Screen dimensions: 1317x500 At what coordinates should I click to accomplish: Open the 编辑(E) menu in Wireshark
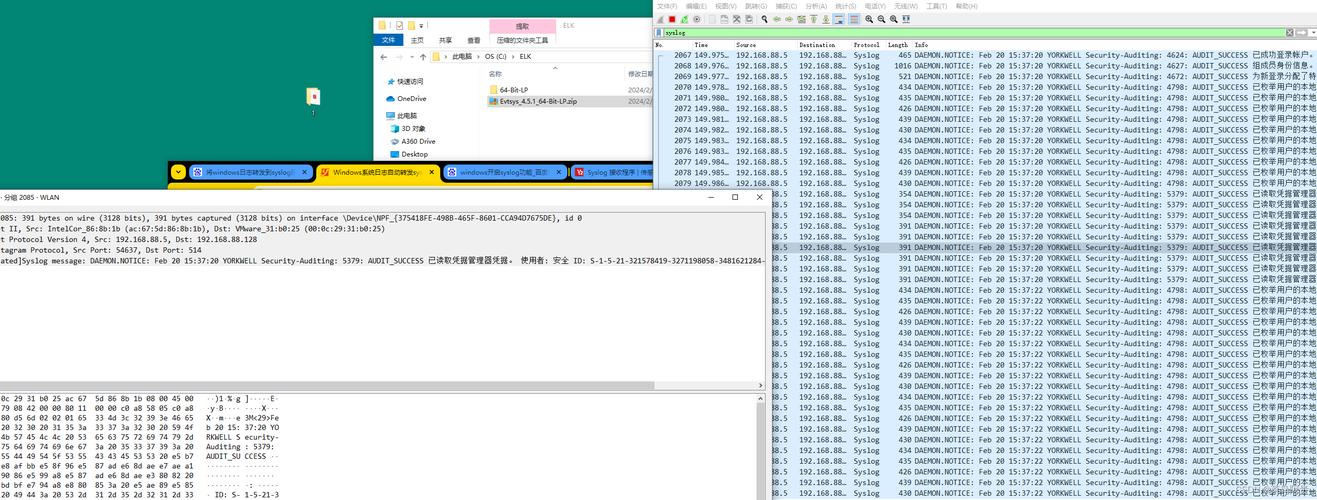696,6
